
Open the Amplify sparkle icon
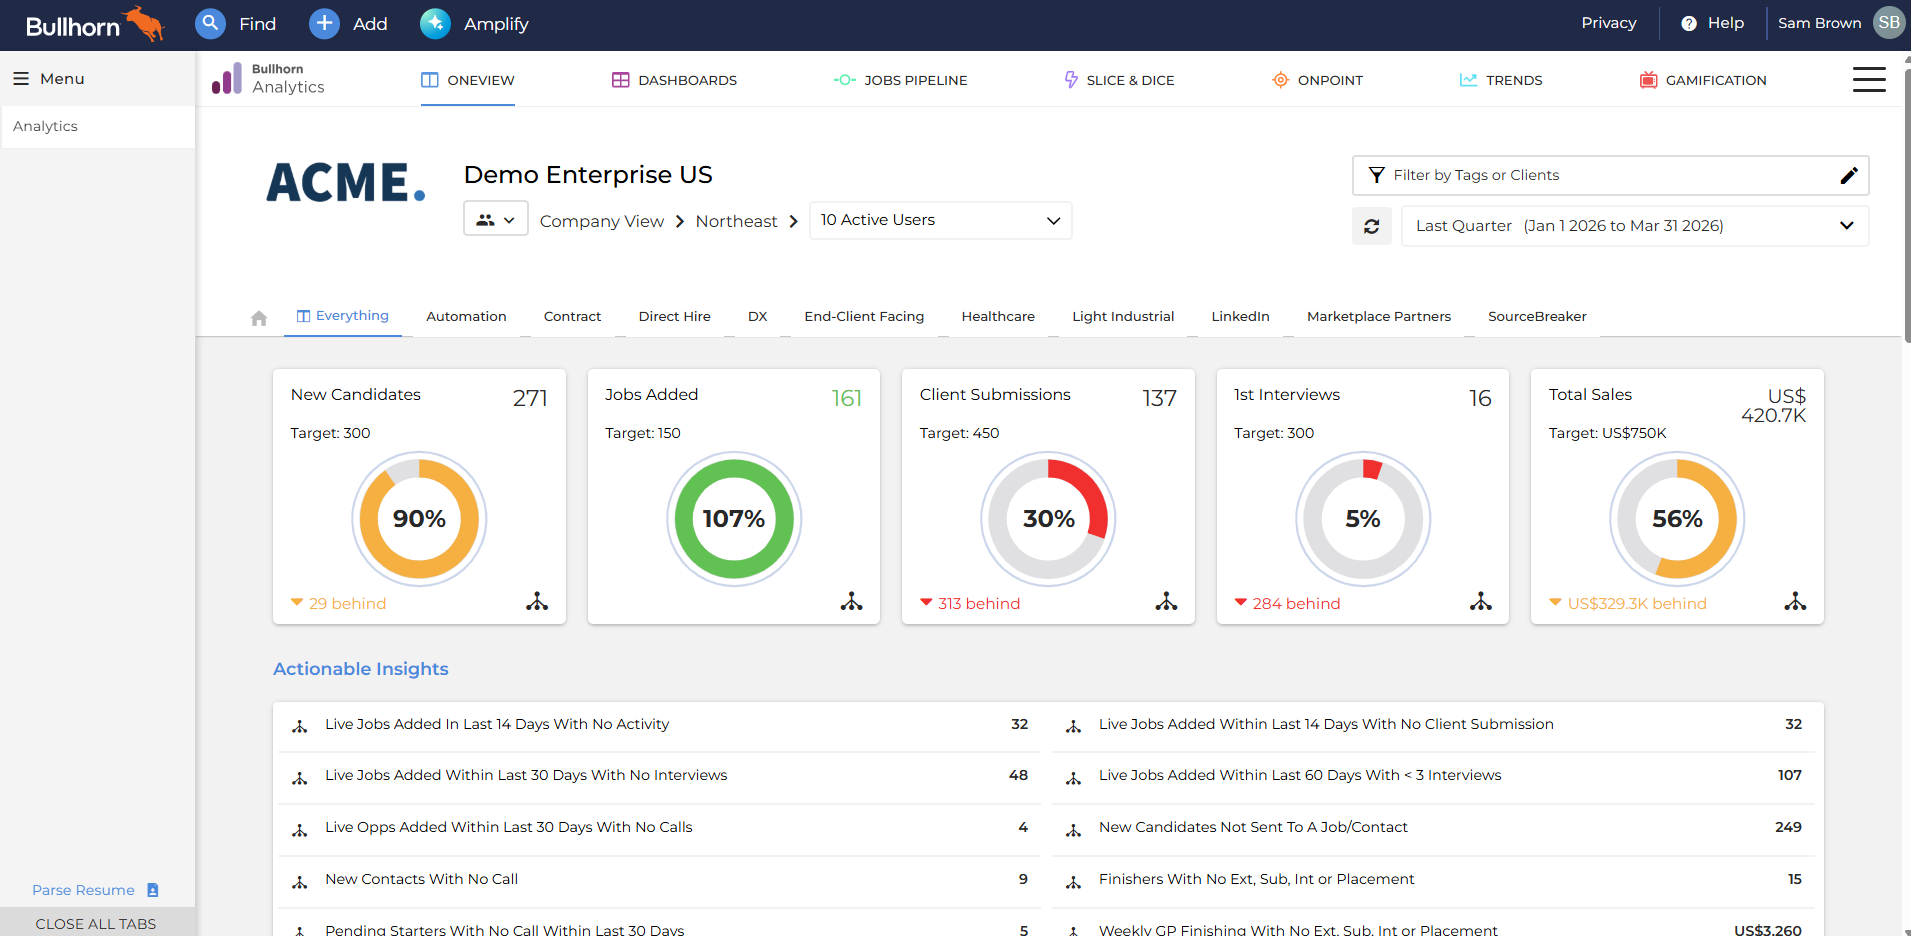click(435, 23)
